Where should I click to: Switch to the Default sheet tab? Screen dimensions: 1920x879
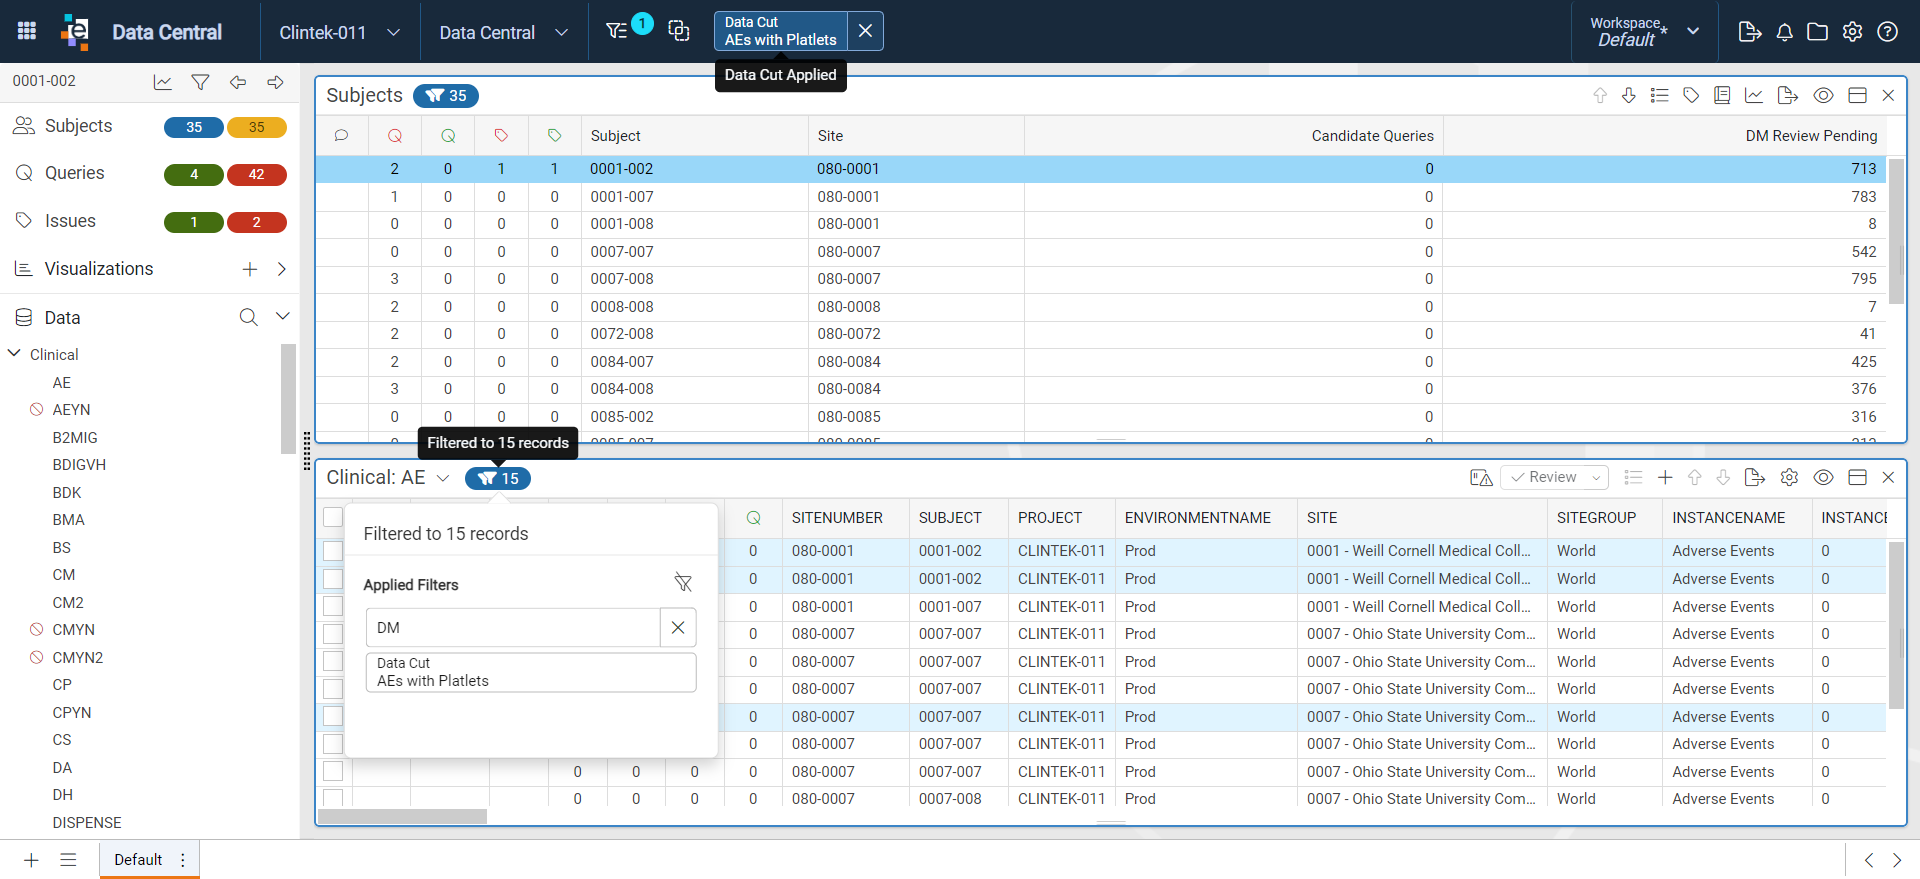138,860
